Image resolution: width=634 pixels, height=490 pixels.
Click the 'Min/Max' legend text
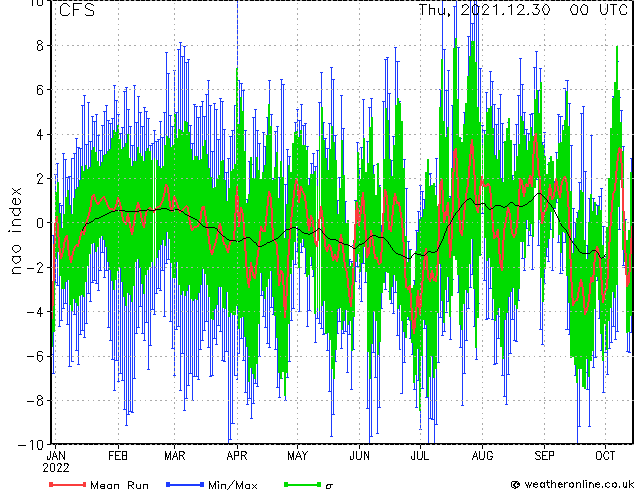click(232, 485)
